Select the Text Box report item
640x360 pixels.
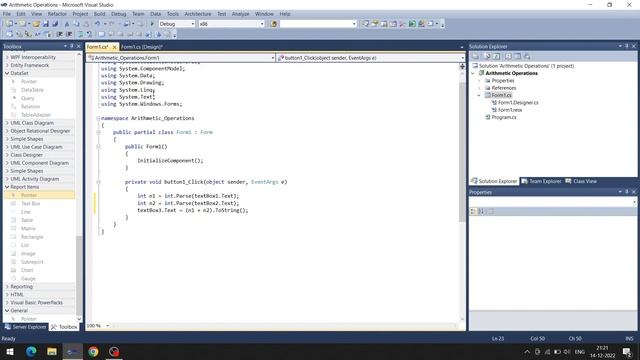click(x=30, y=204)
